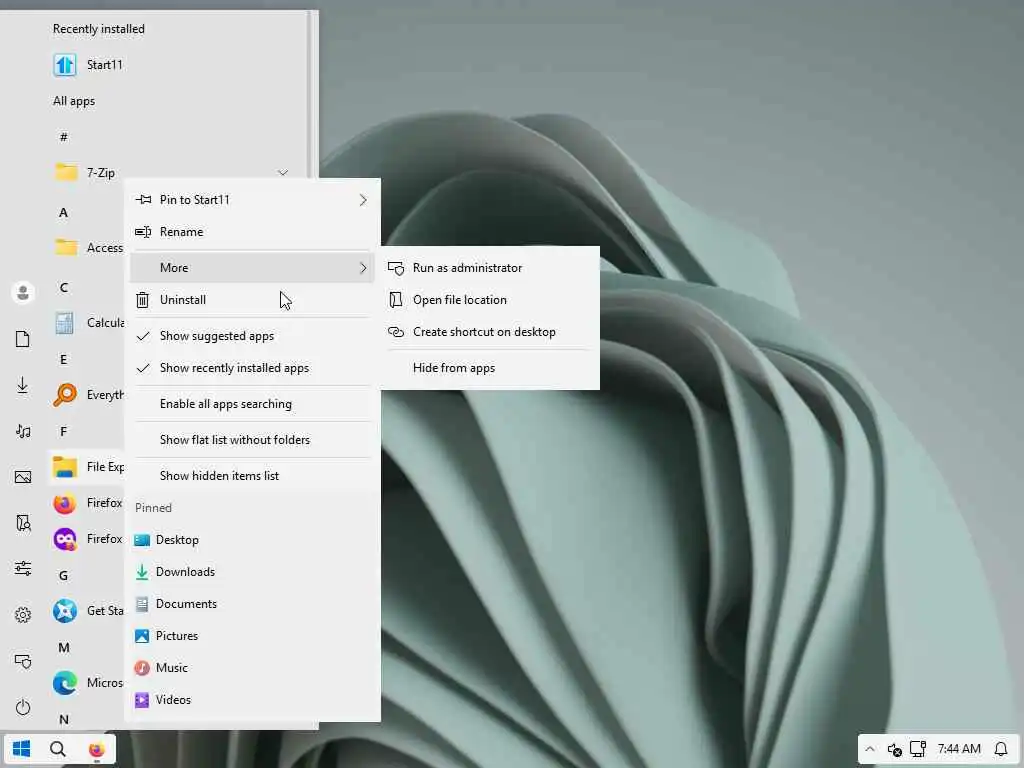
Task: Select Create shortcut on desktop
Action: click(490, 332)
